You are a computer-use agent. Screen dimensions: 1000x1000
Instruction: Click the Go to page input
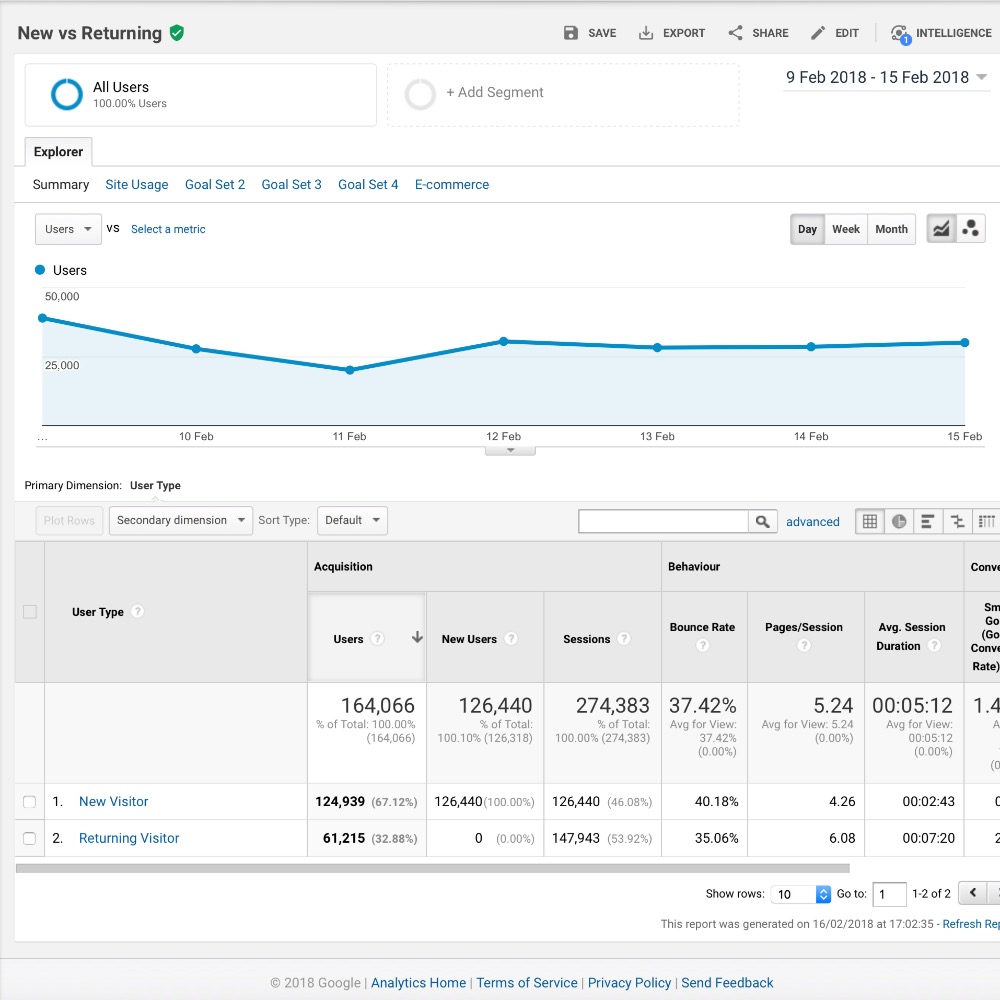click(889, 894)
